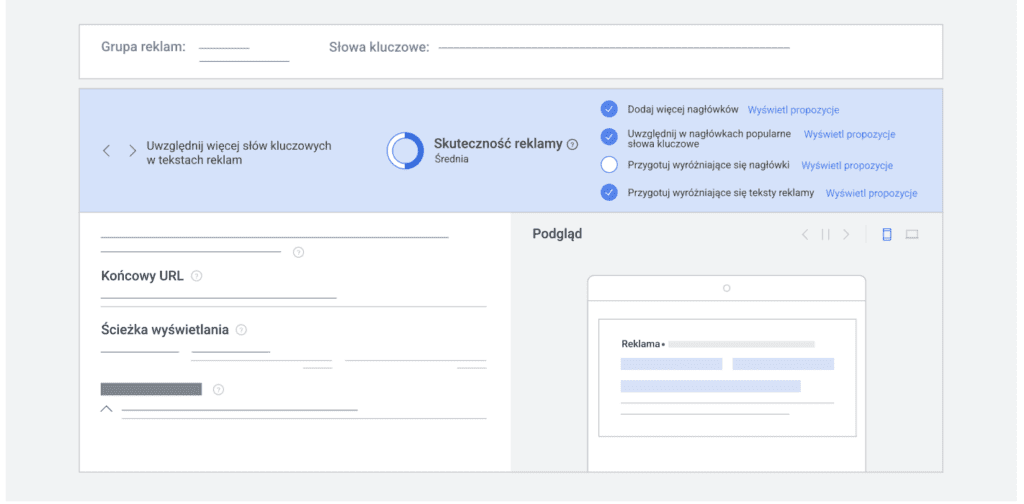Click Wyświetl propozycje for wyróżniające się teksty reklamy
Screen dimensions: 1024x504
[x=871, y=193]
